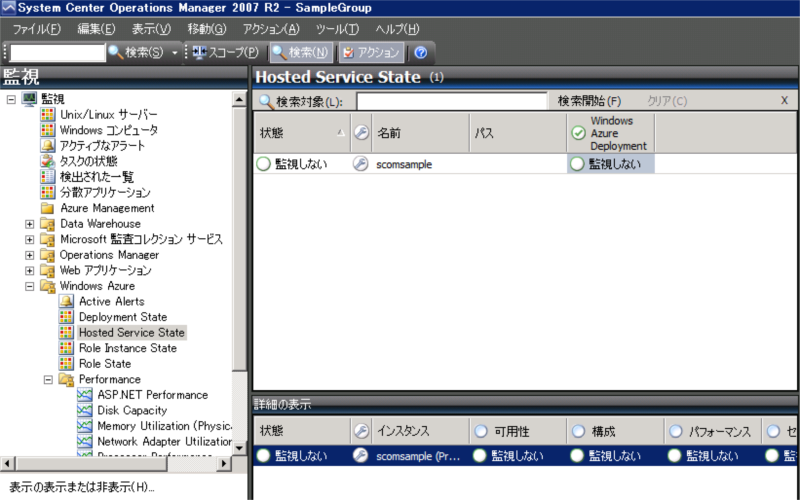
Task: Click the パフォーマンス column header
Action: coord(713,432)
